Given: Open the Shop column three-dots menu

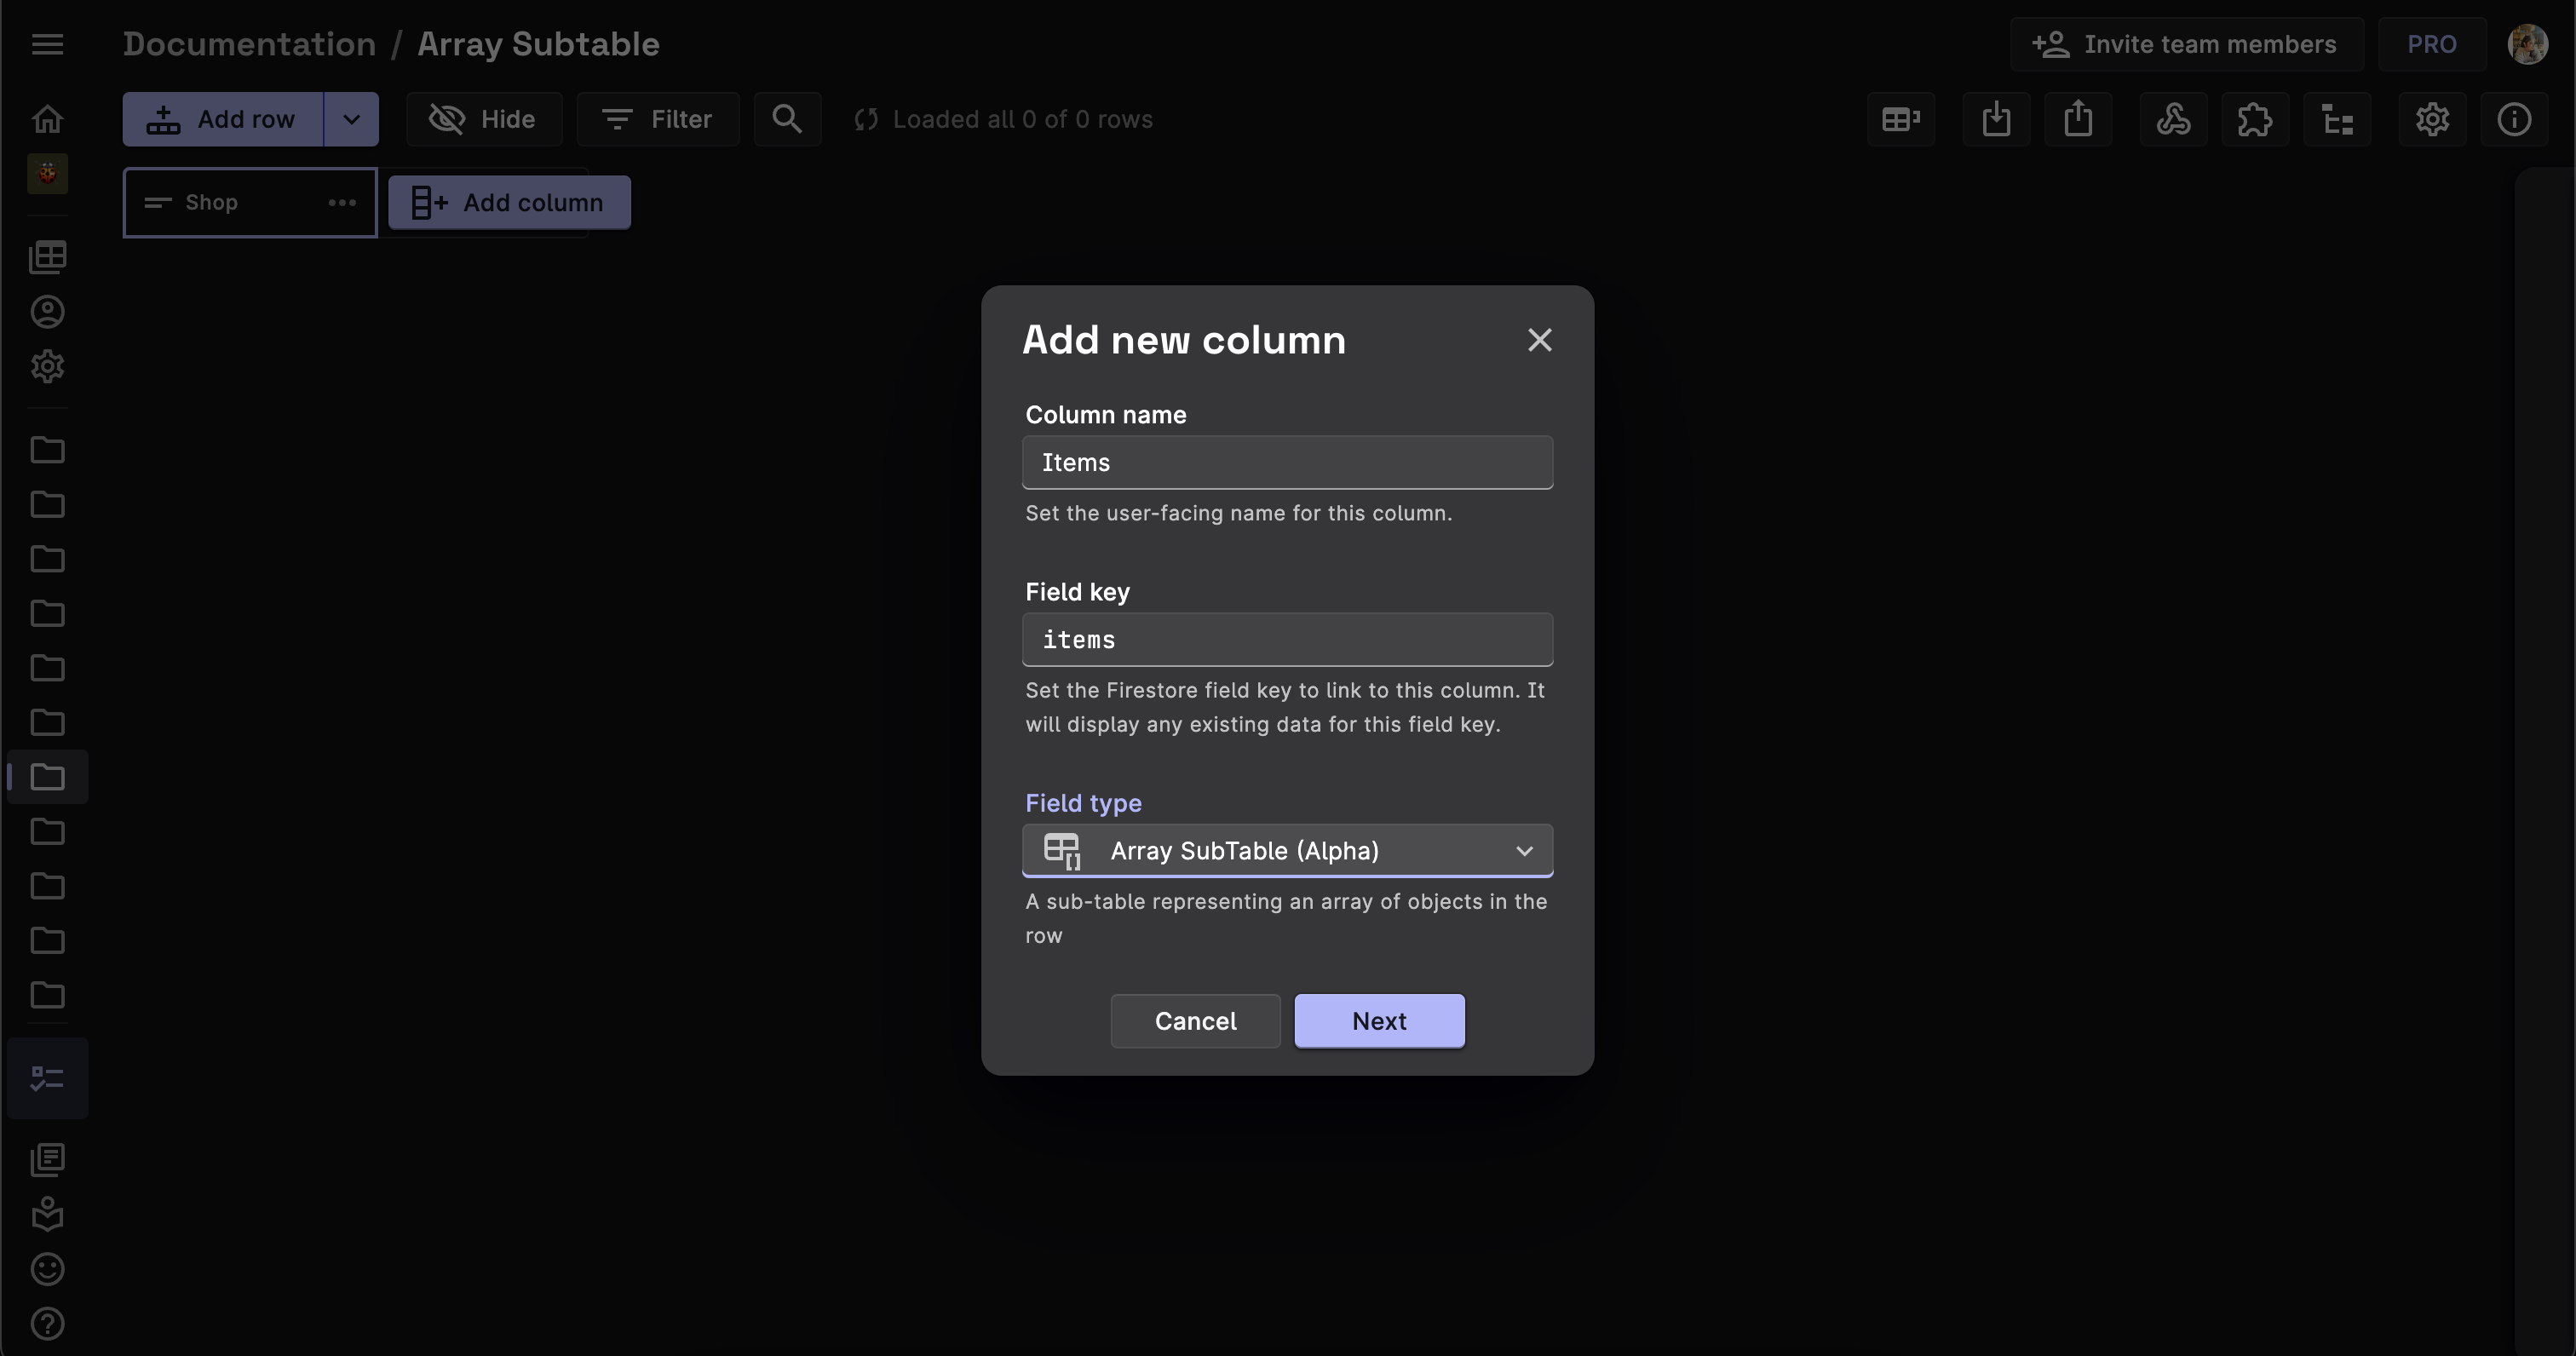Looking at the screenshot, I should (x=342, y=202).
